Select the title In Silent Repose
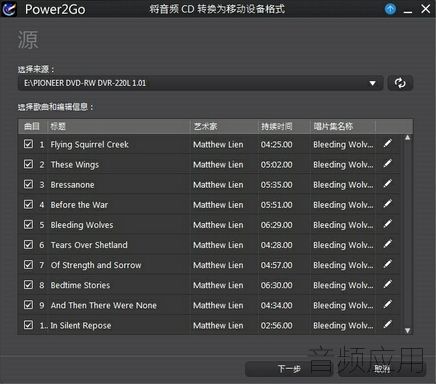The height and width of the screenshot is (384, 436). [x=81, y=326]
